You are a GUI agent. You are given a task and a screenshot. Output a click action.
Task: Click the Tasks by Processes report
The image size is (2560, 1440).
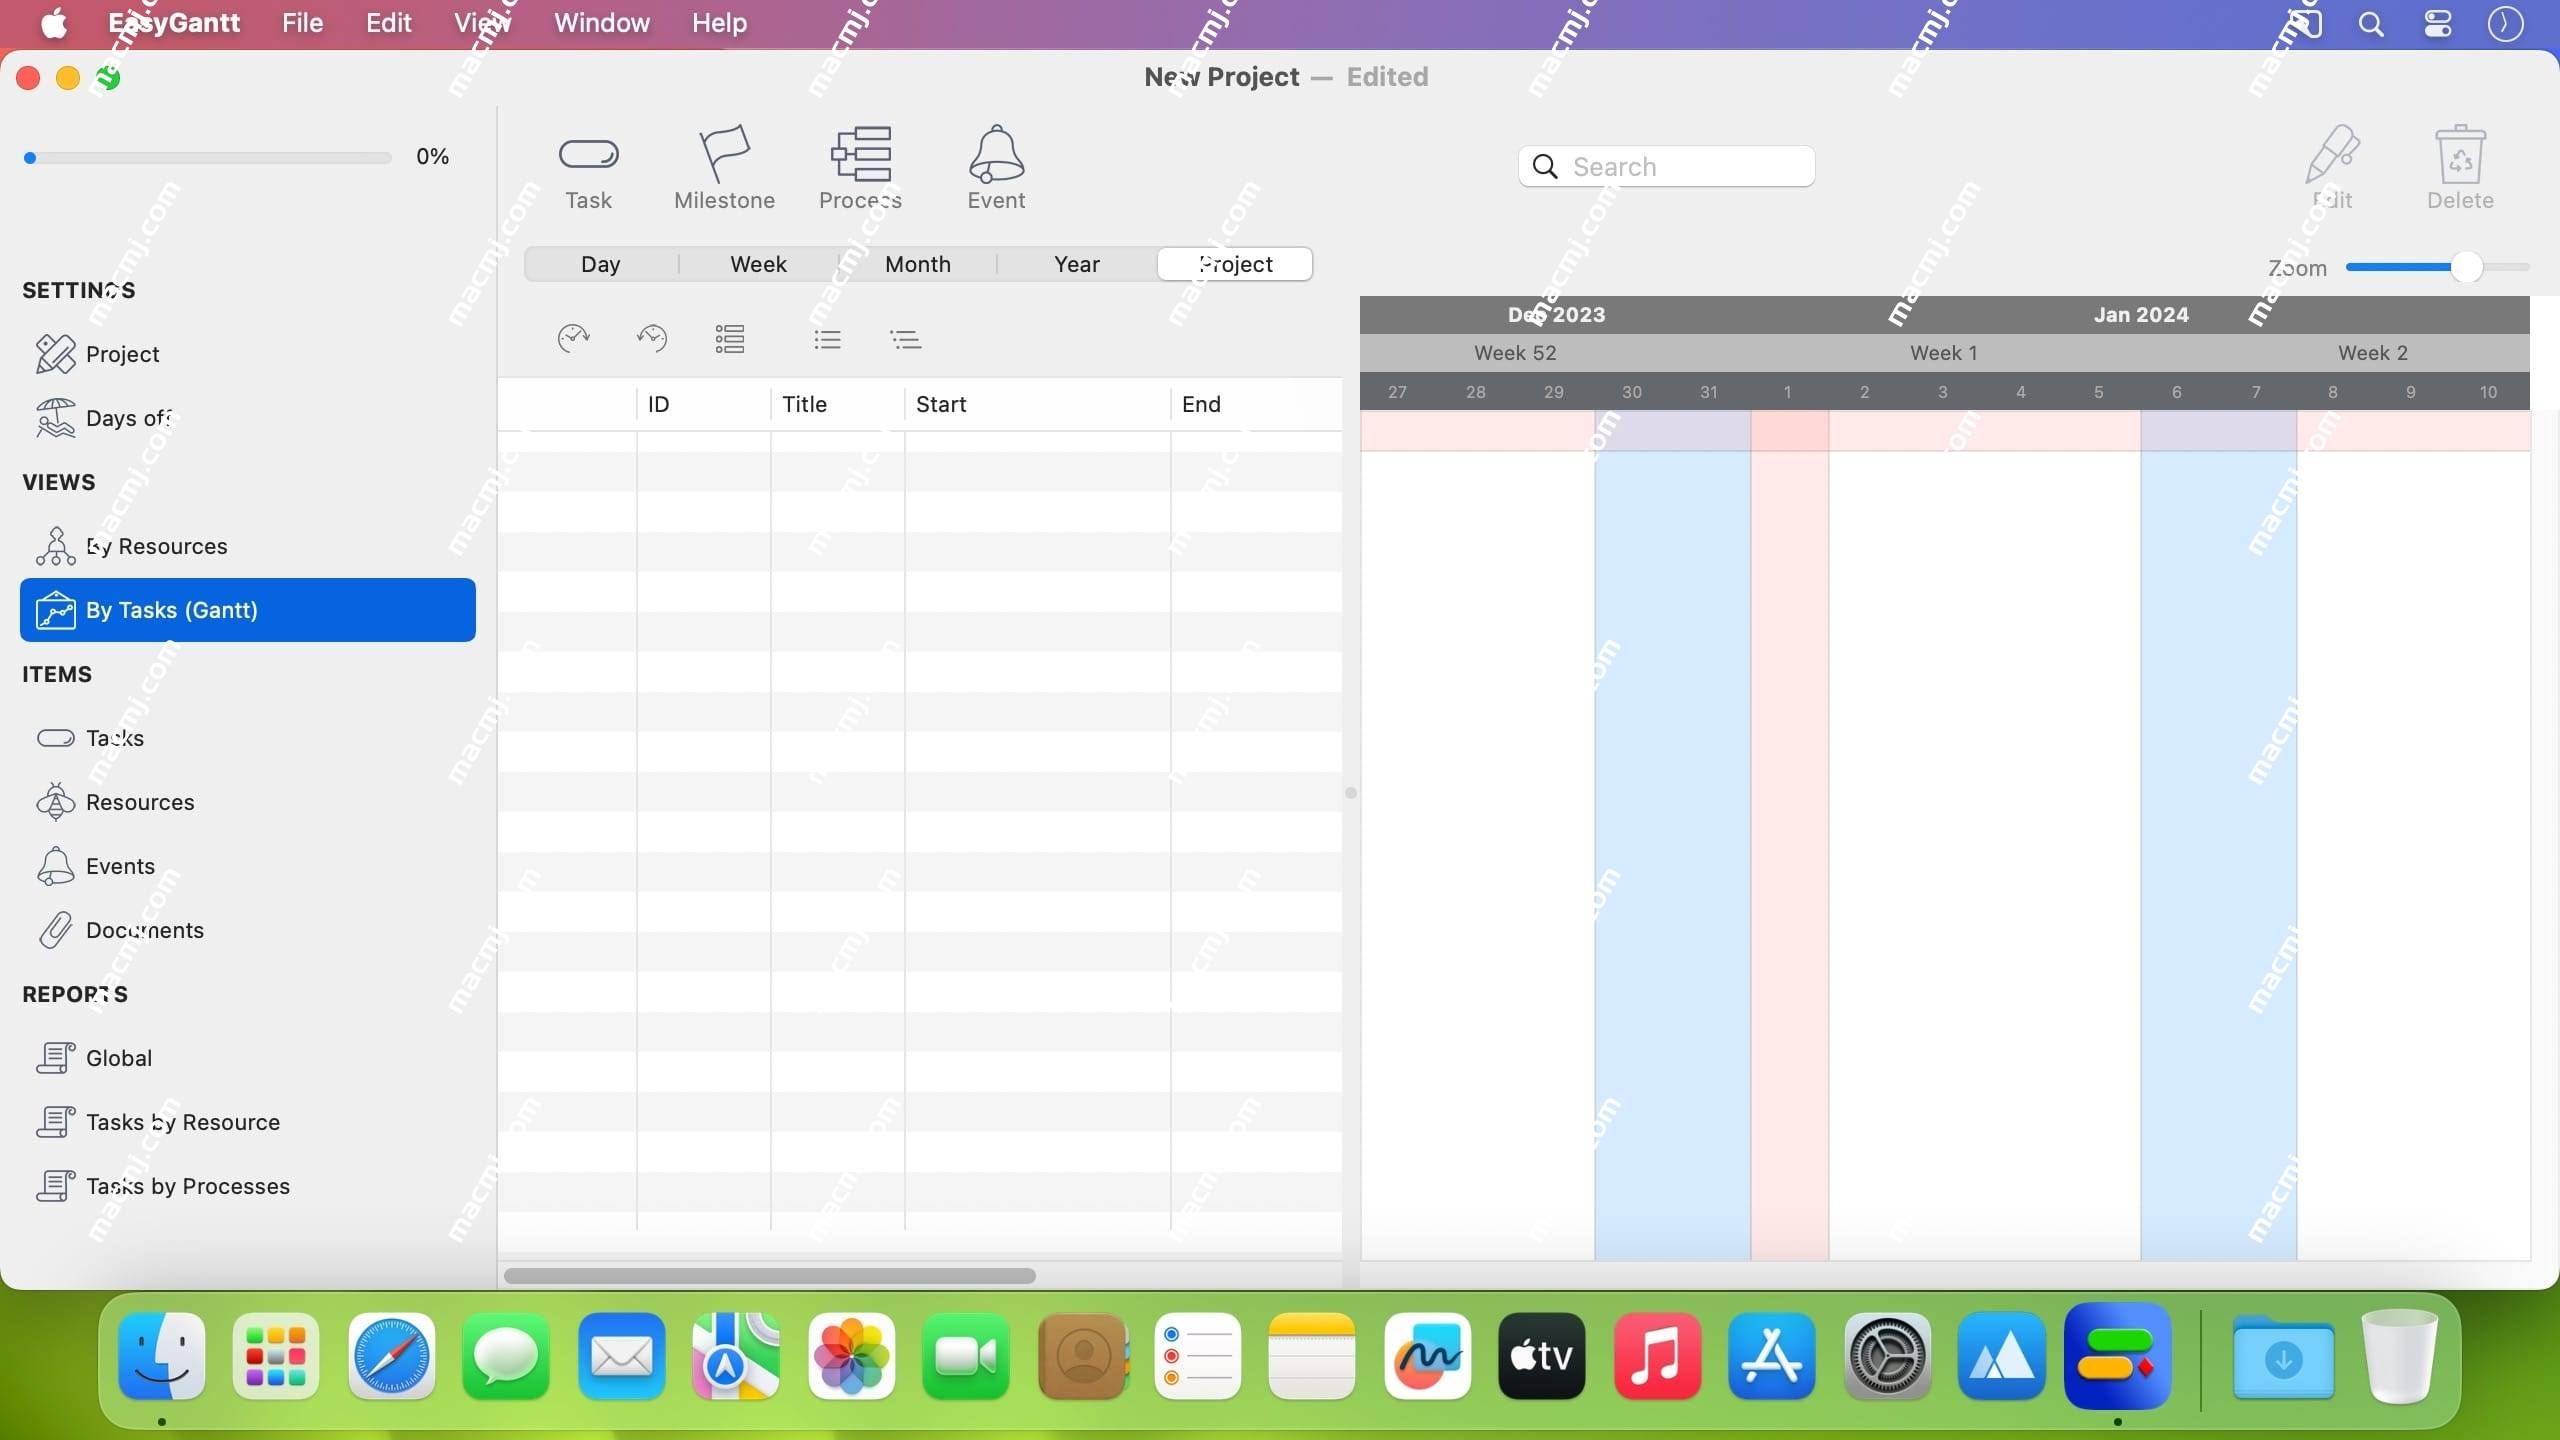[x=188, y=1185]
